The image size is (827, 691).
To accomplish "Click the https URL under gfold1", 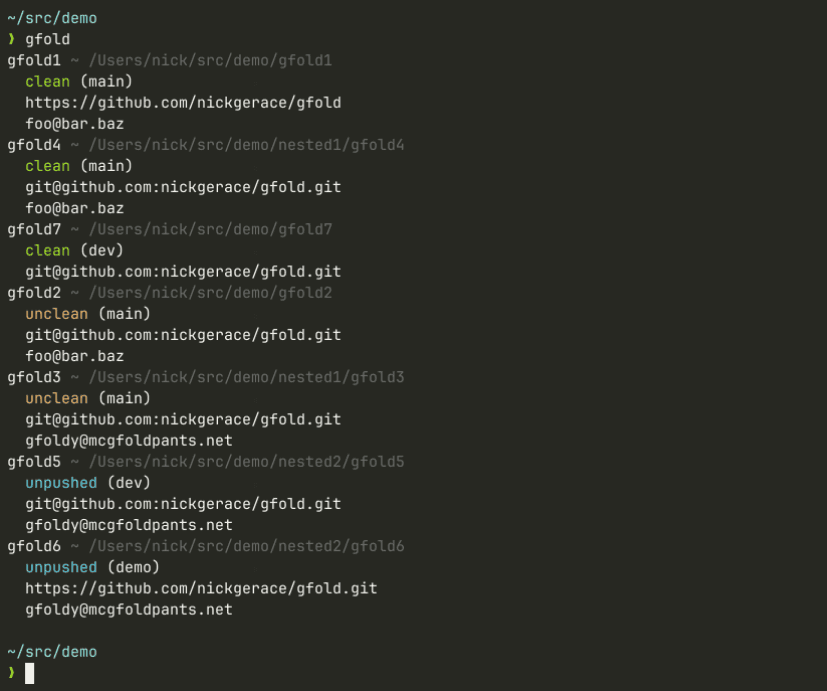I will pos(183,103).
